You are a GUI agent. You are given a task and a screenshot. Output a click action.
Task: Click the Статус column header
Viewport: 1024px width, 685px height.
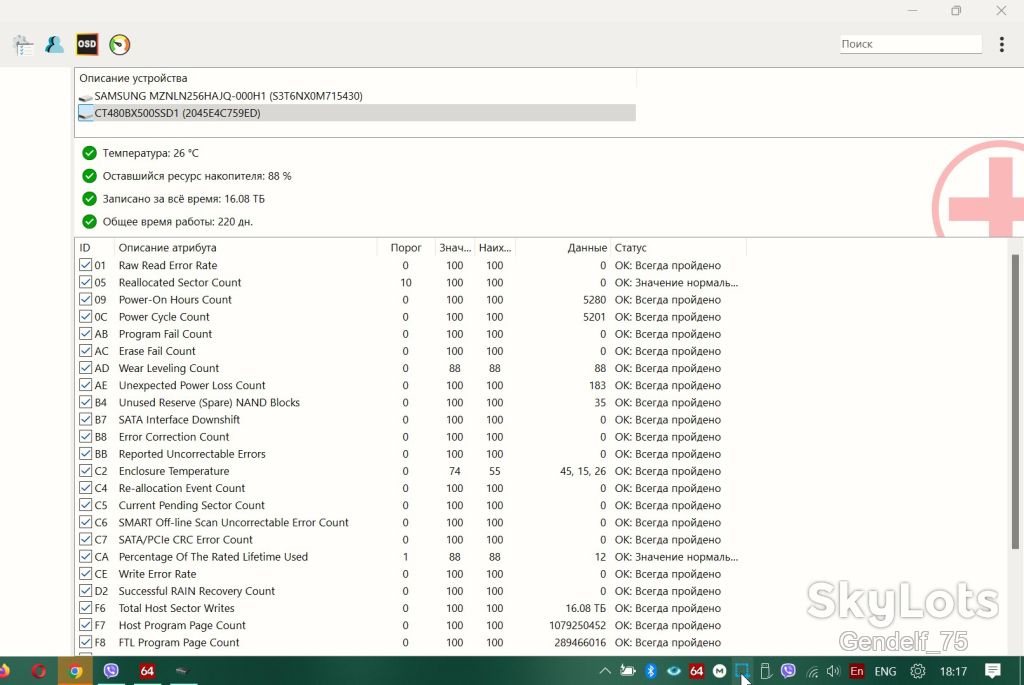click(x=678, y=247)
